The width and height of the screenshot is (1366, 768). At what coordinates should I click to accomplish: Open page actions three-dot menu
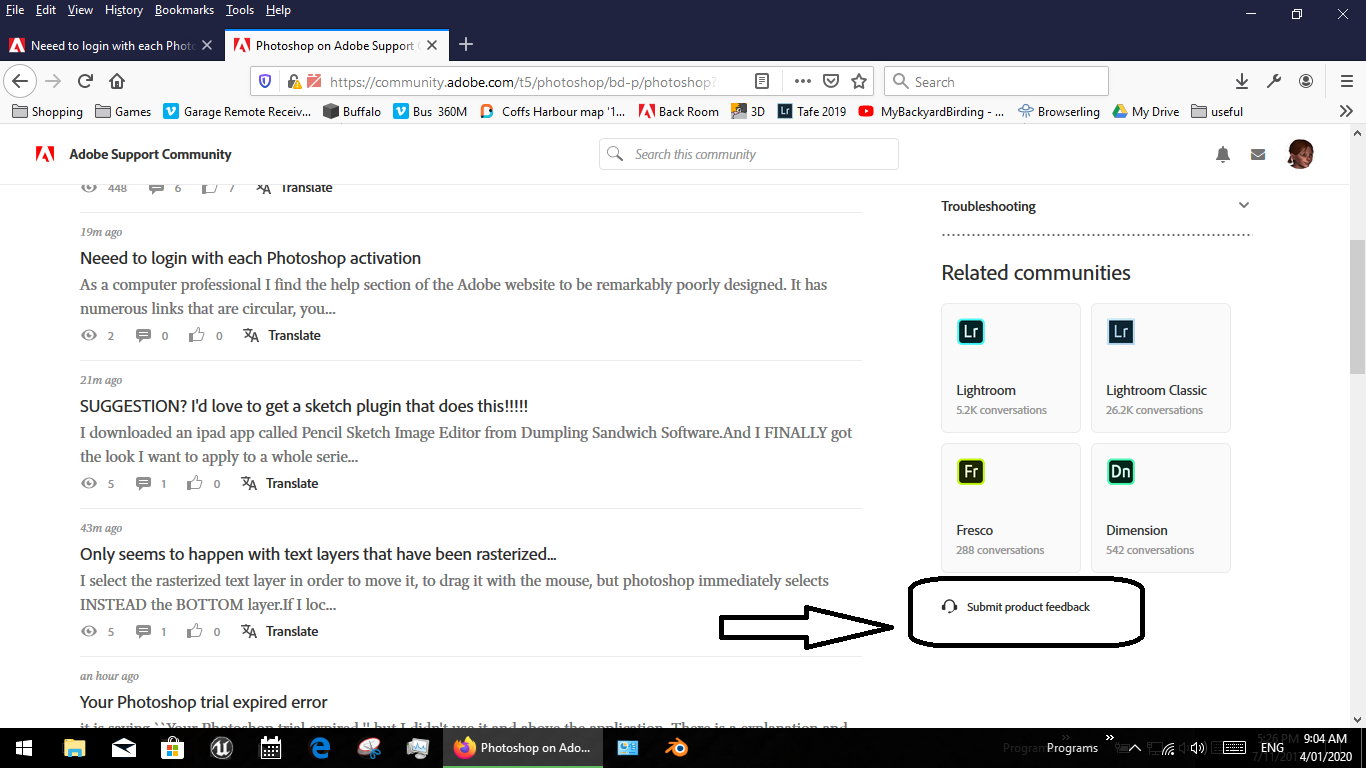802,81
